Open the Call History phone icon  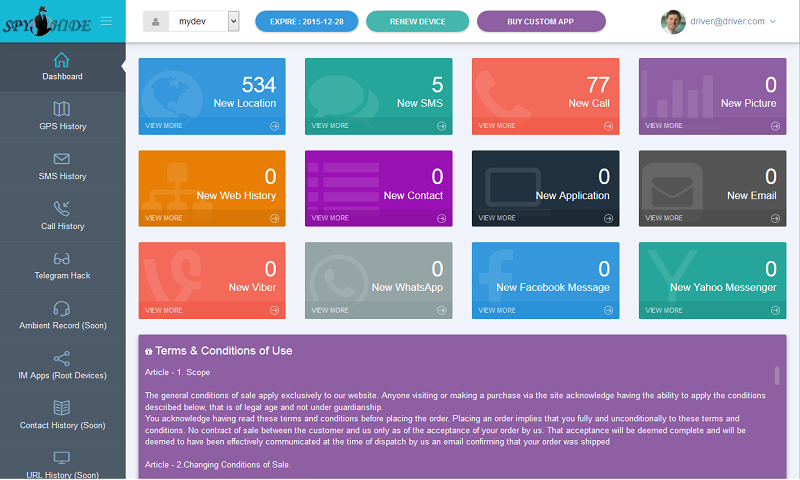[x=62, y=208]
